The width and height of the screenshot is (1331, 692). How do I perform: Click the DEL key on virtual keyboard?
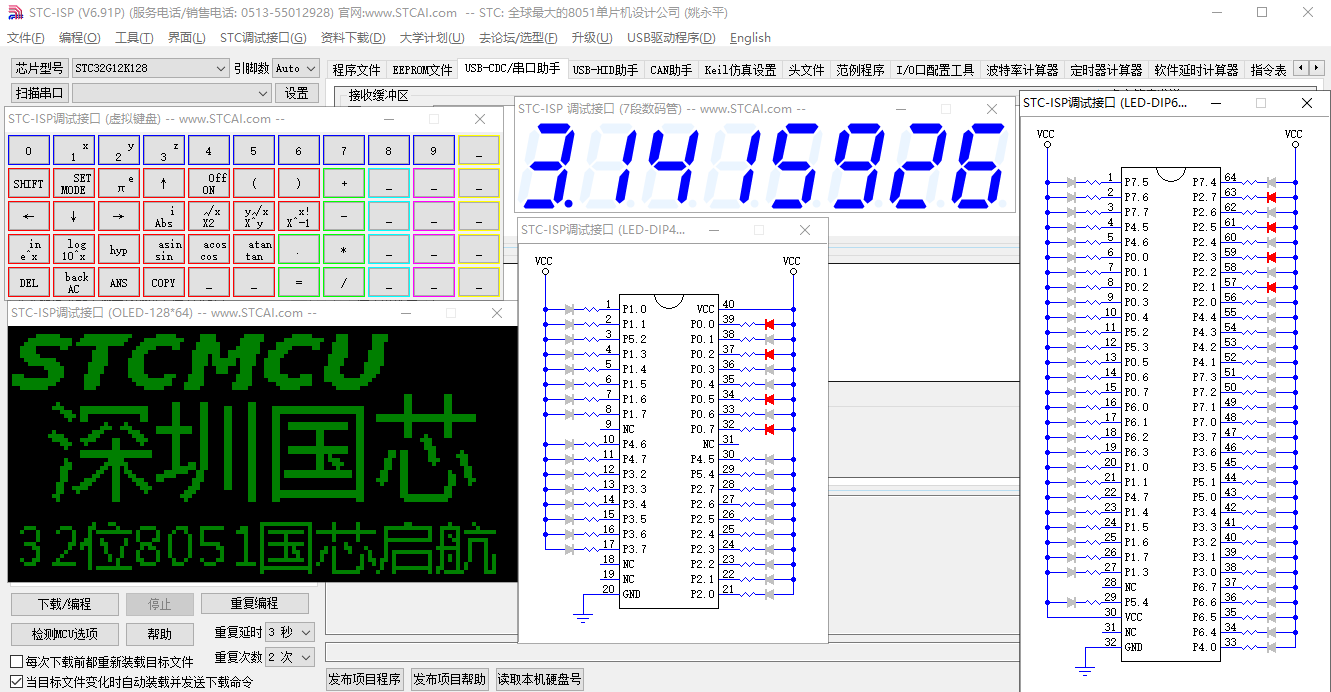click(29, 283)
